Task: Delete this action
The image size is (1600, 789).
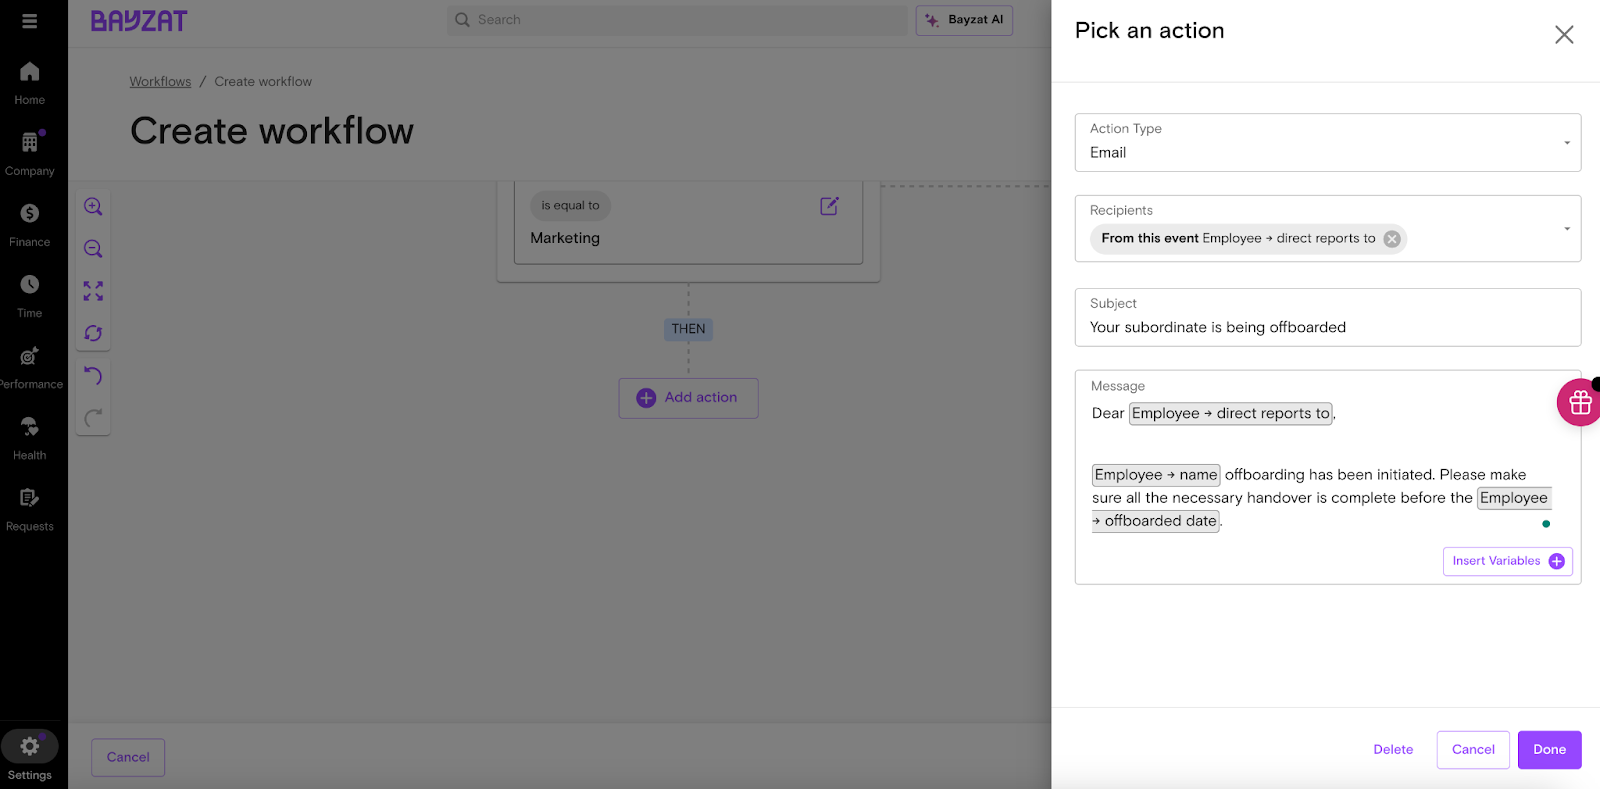Action: [1392, 750]
